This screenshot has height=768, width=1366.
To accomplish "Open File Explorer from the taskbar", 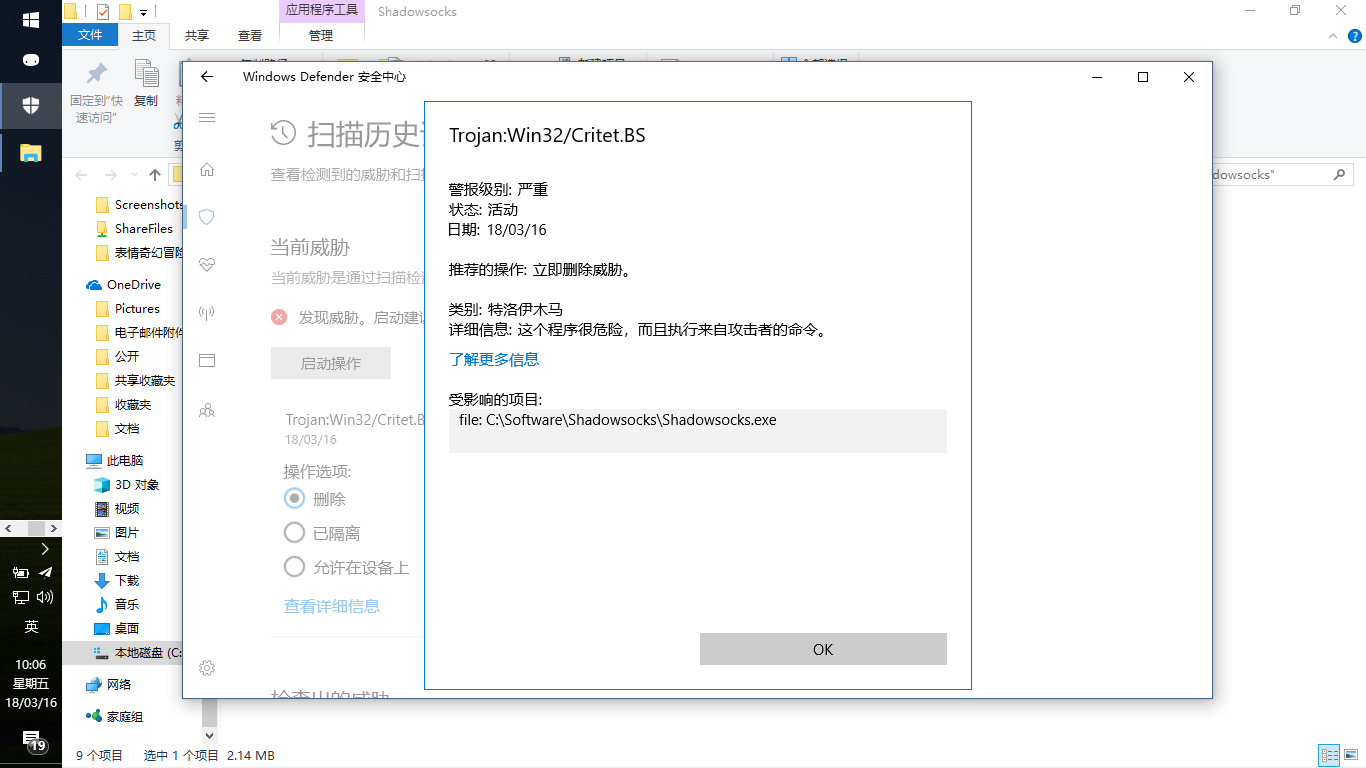I will point(31,153).
